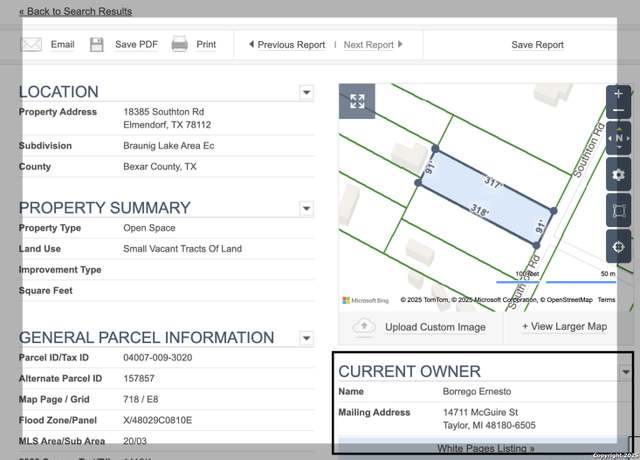
Task: Click Open Space property type value
Action: 149,228
